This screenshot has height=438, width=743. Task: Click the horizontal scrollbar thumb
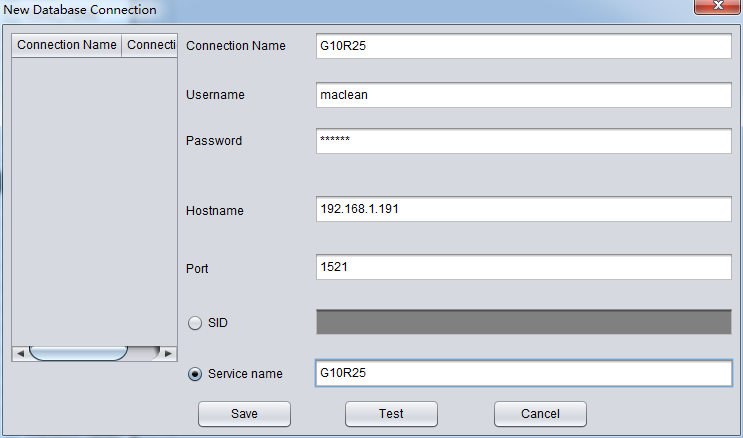[x=78, y=353]
